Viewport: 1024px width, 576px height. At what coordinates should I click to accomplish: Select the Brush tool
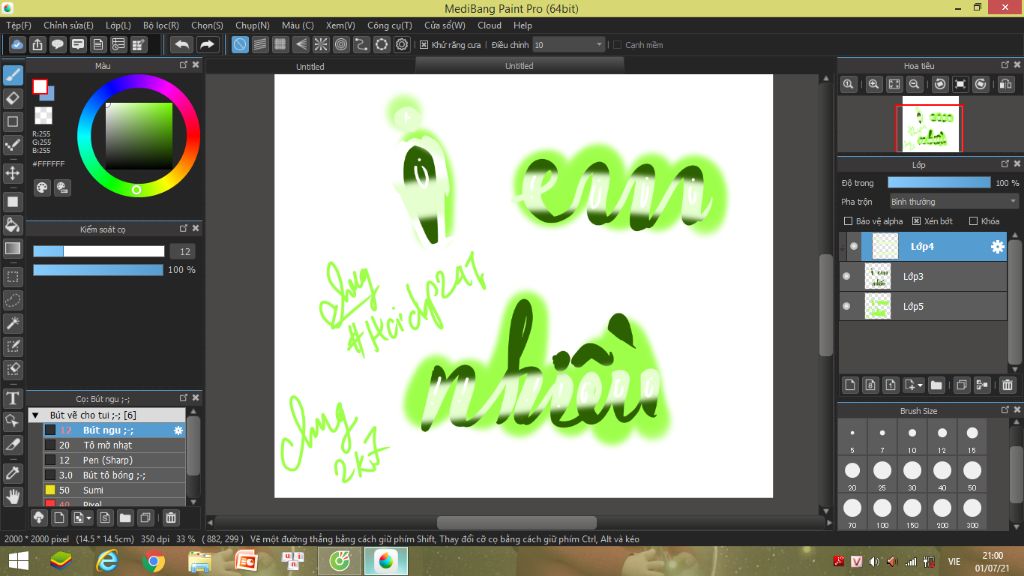12,75
